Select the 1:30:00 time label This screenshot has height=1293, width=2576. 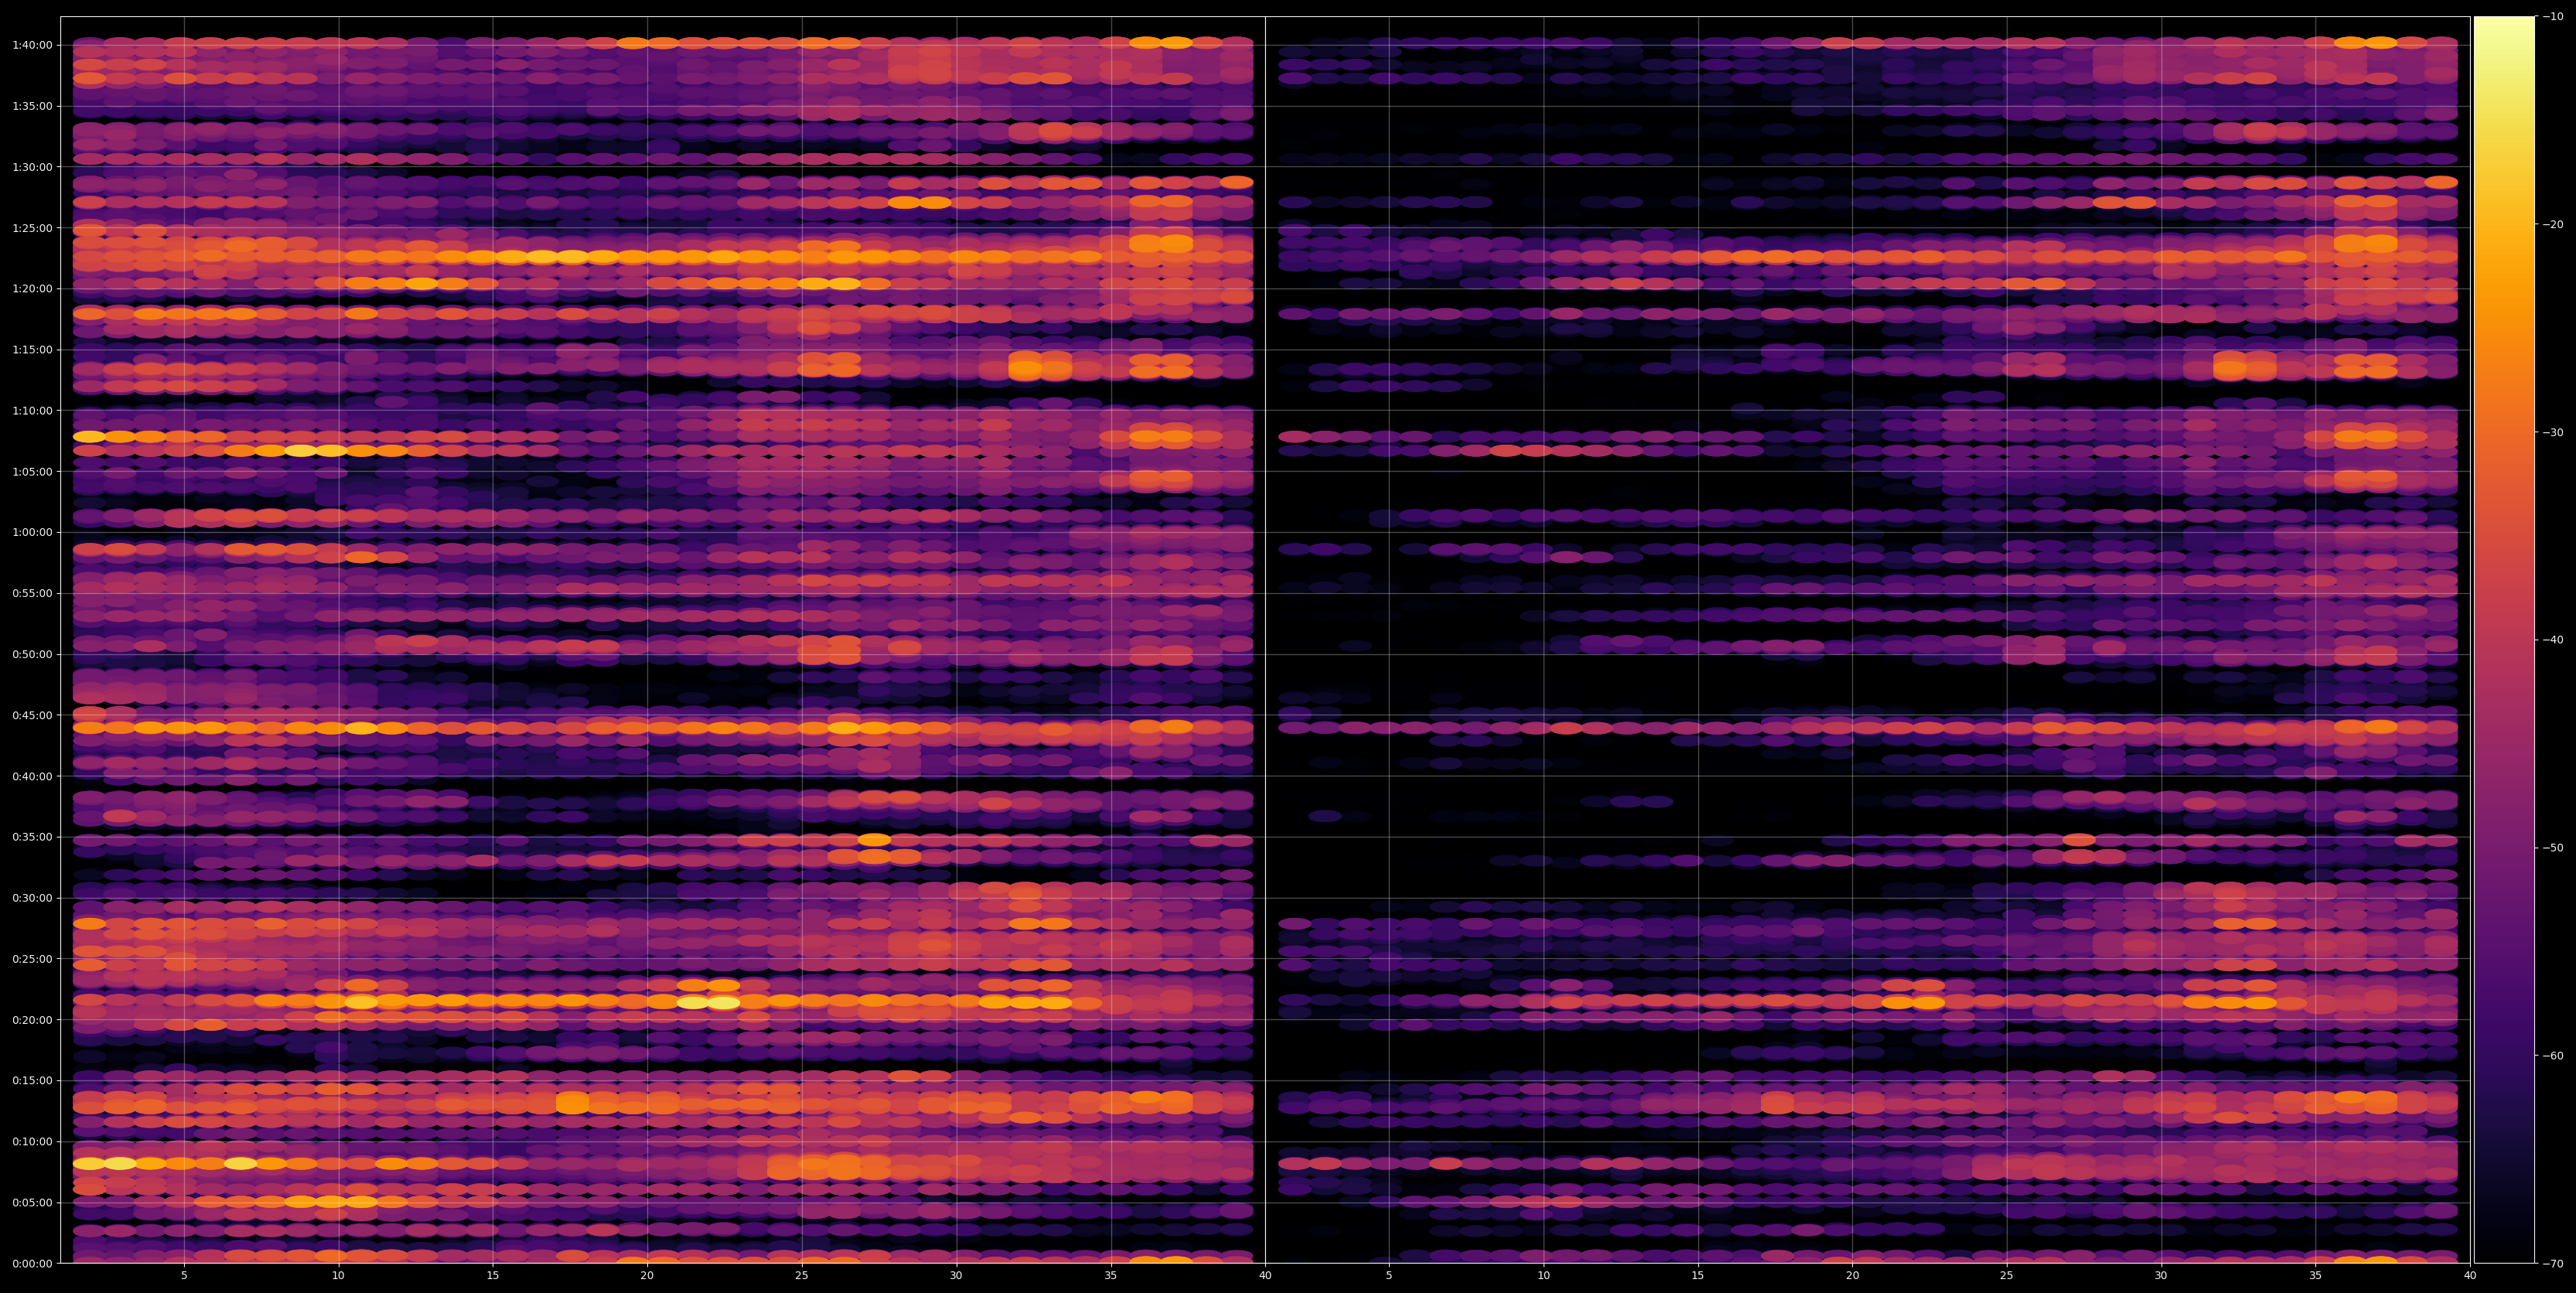click(32, 167)
